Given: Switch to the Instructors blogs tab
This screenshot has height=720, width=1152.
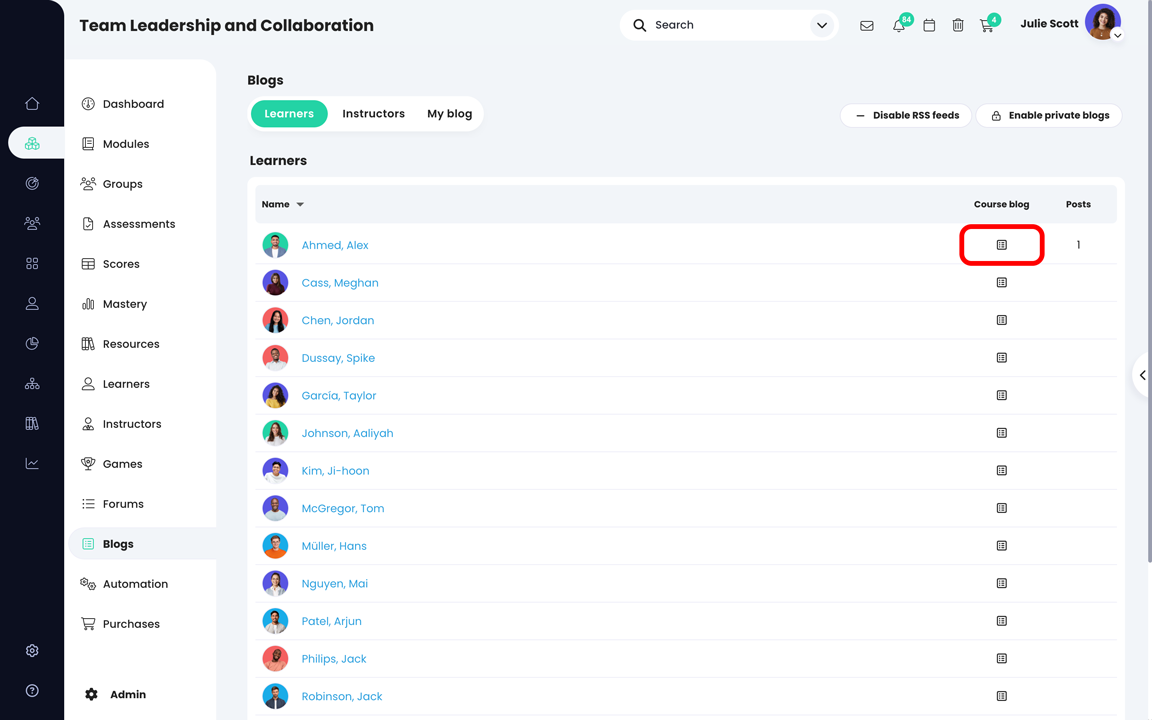Looking at the screenshot, I should 373,114.
